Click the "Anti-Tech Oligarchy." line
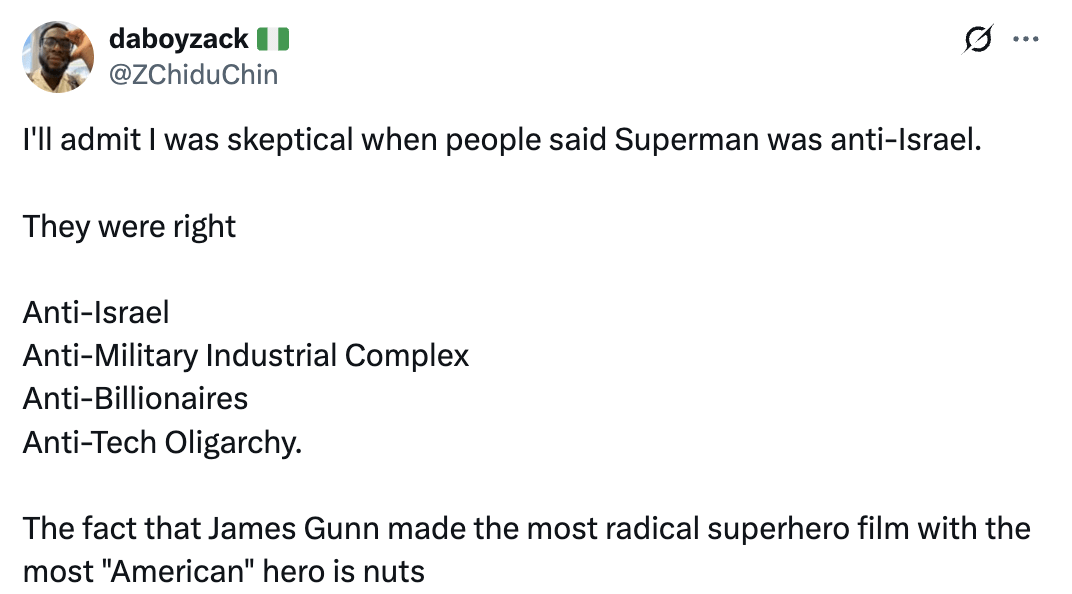This screenshot has height=594, width=1072. 161,441
